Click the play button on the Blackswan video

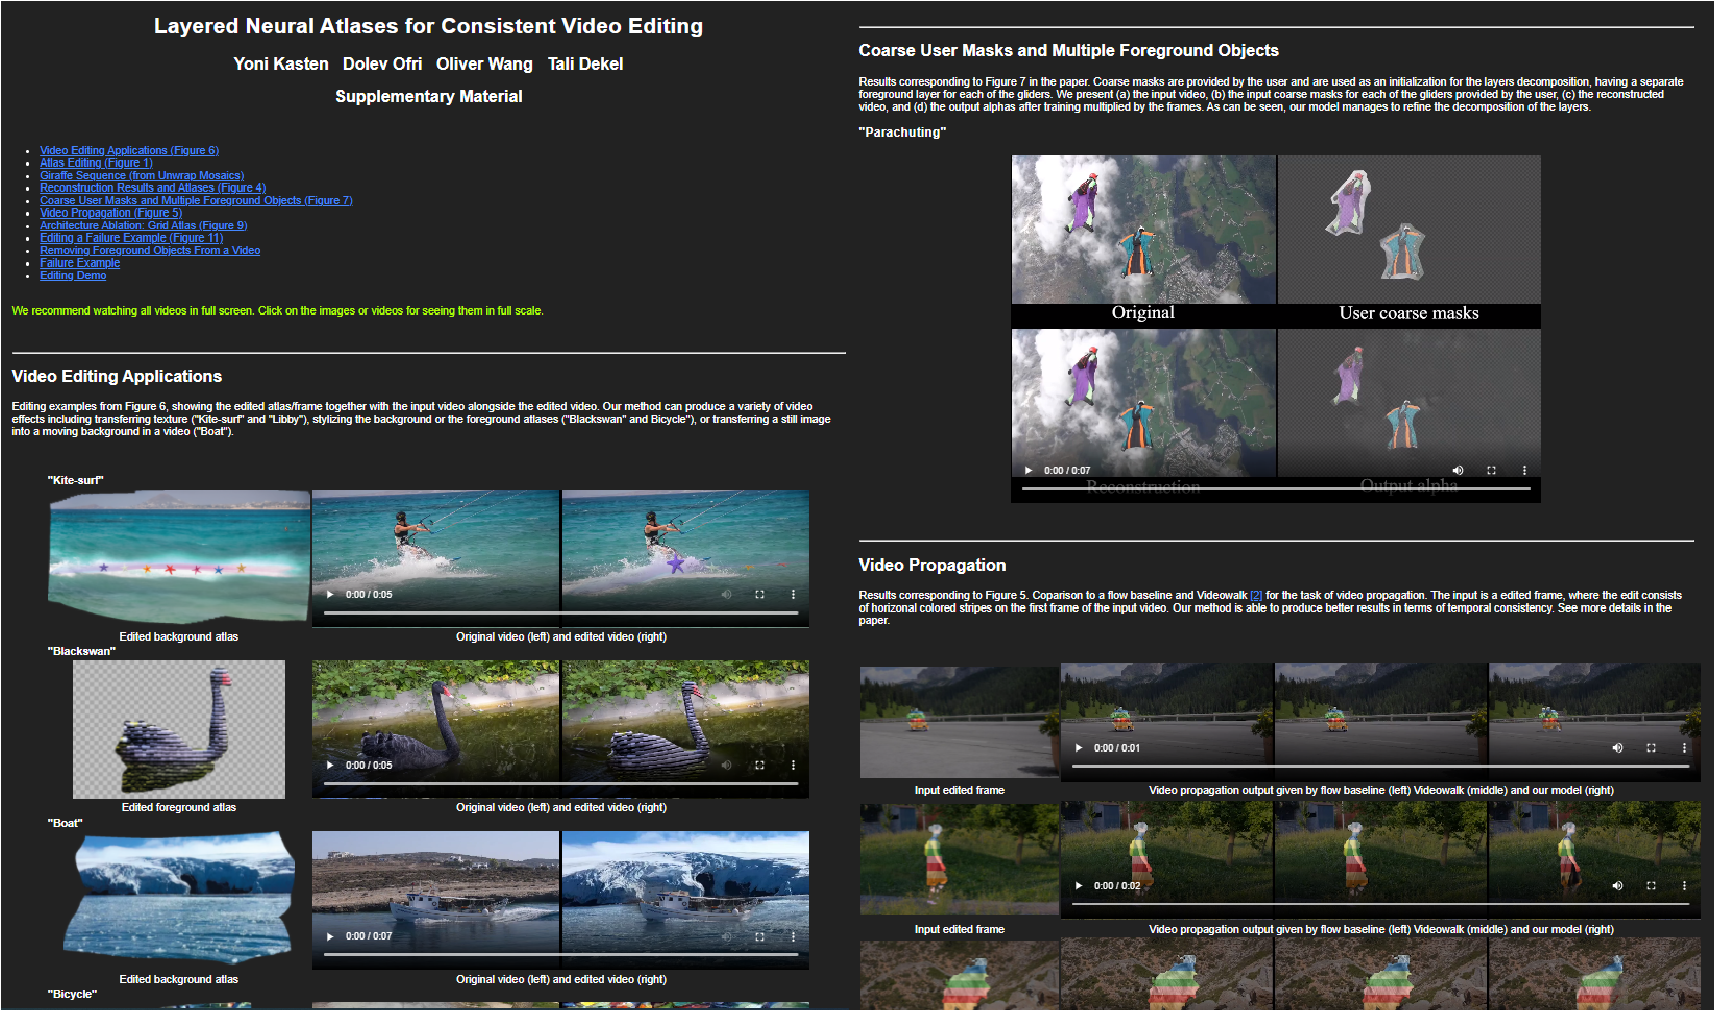[x=330, y=765]
